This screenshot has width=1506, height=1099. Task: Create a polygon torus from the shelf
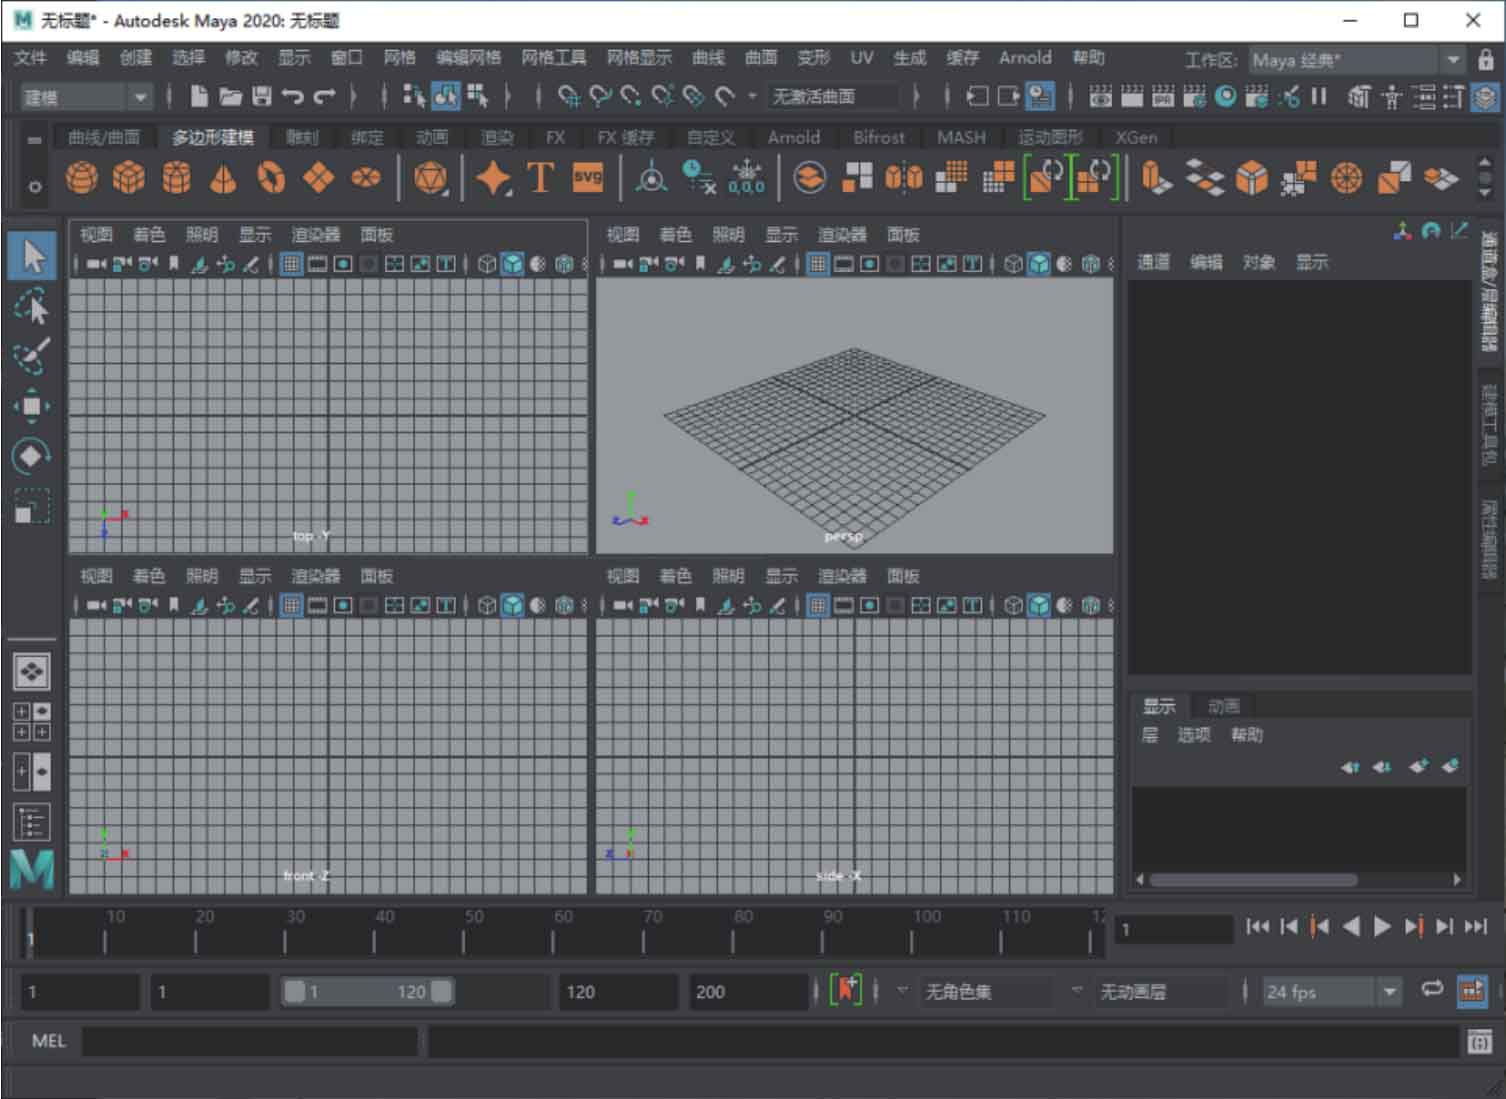[x=271, y=178]
